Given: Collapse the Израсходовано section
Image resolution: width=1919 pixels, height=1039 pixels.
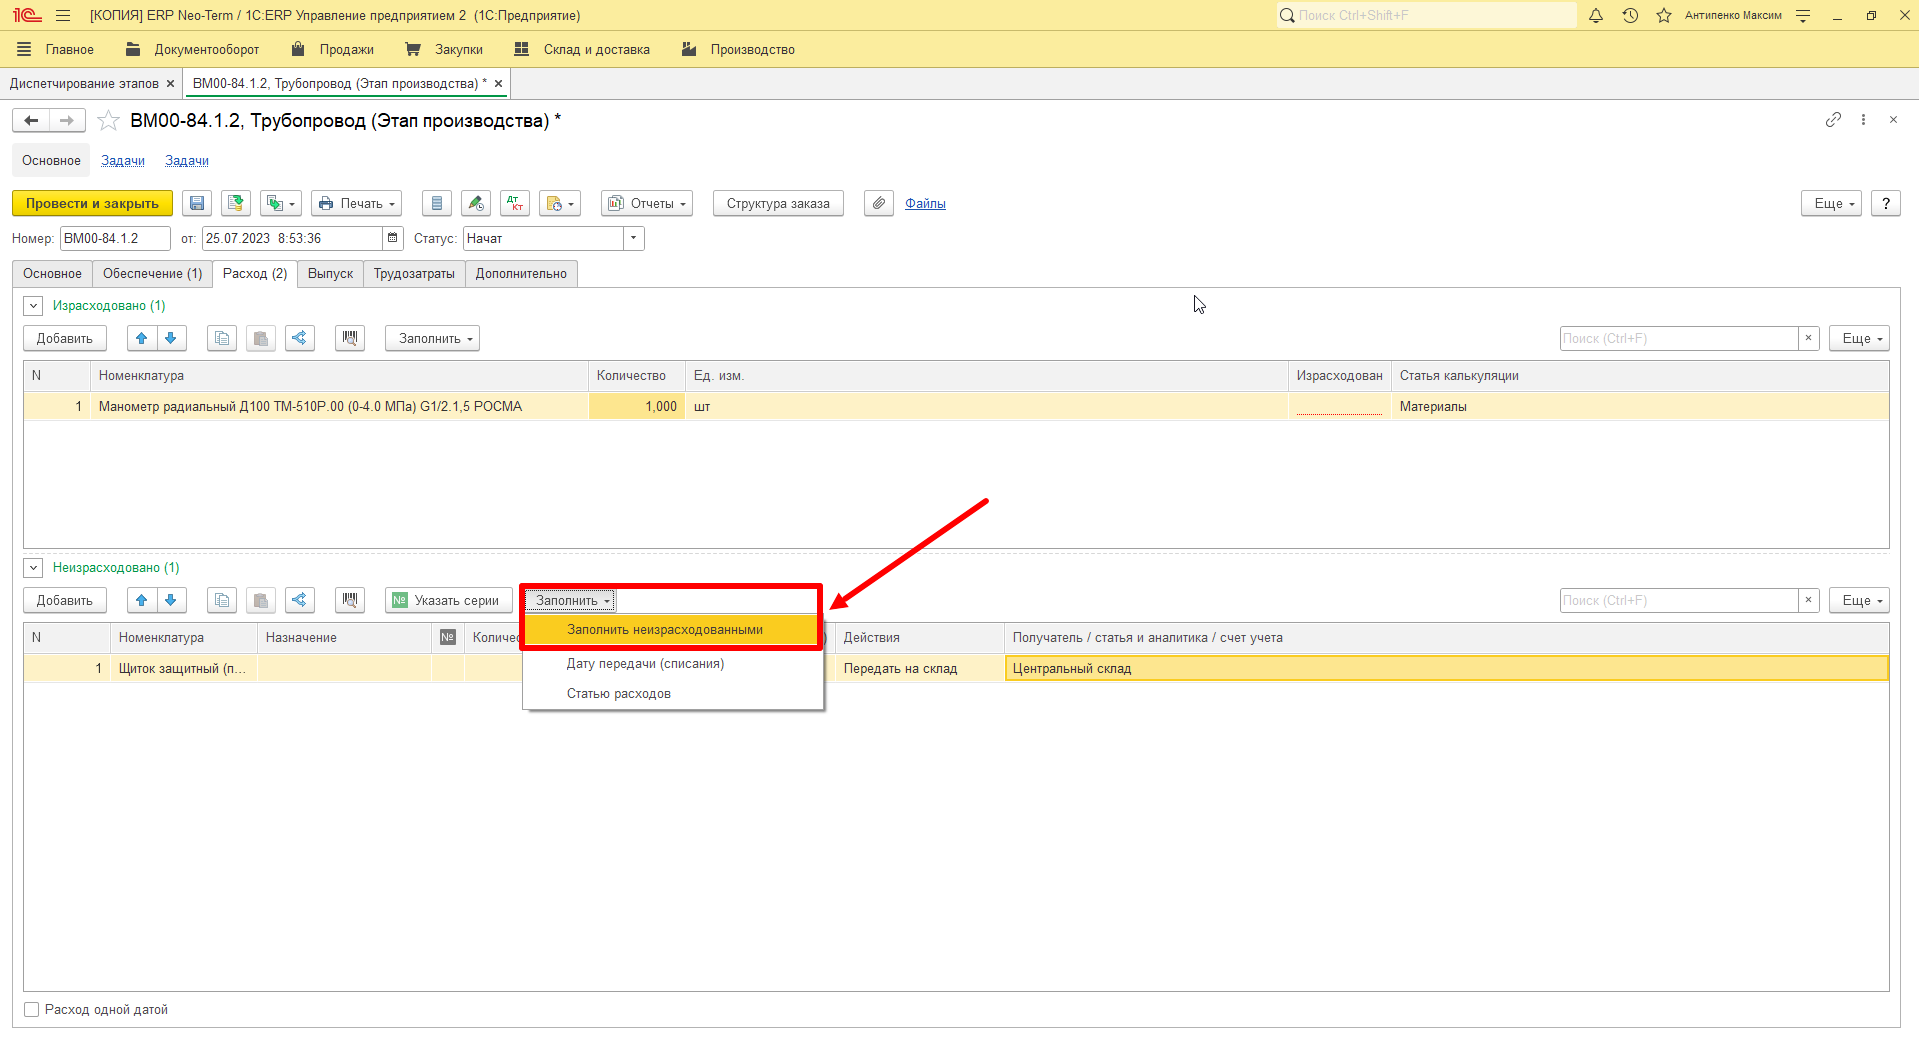Looking at the screenshot, I should (33, 306).
